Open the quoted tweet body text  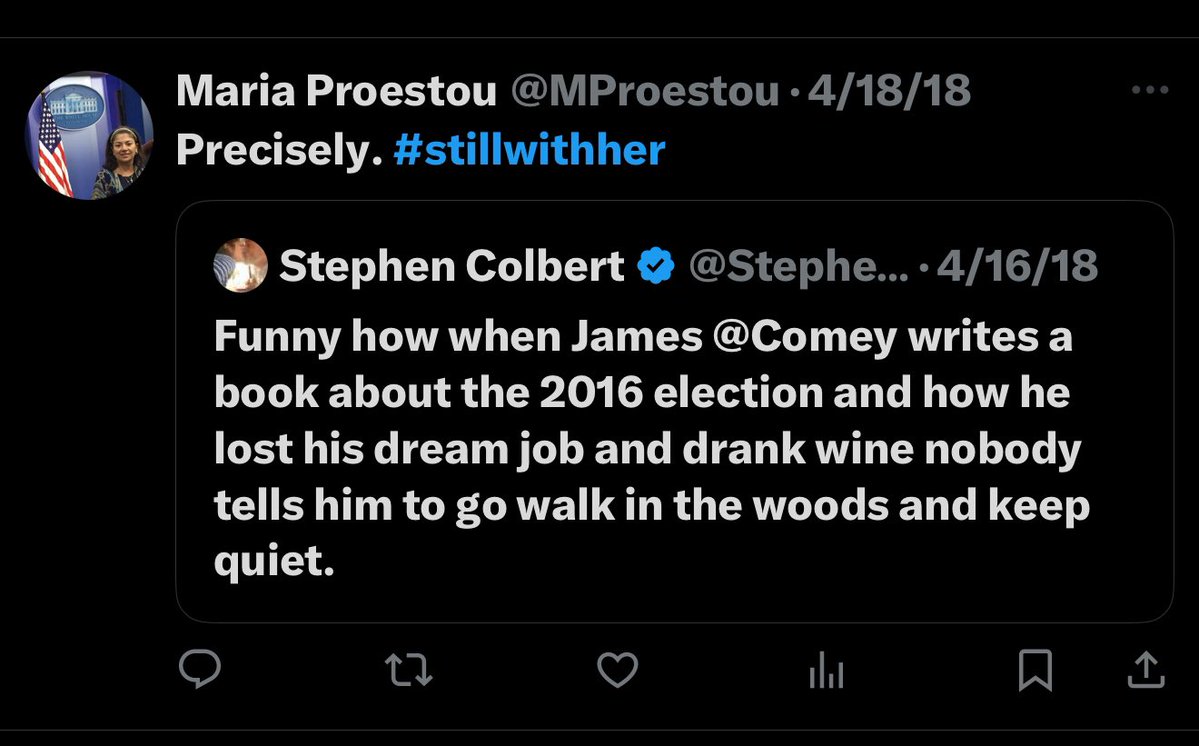pyautogui.click(x=650, y=450)
